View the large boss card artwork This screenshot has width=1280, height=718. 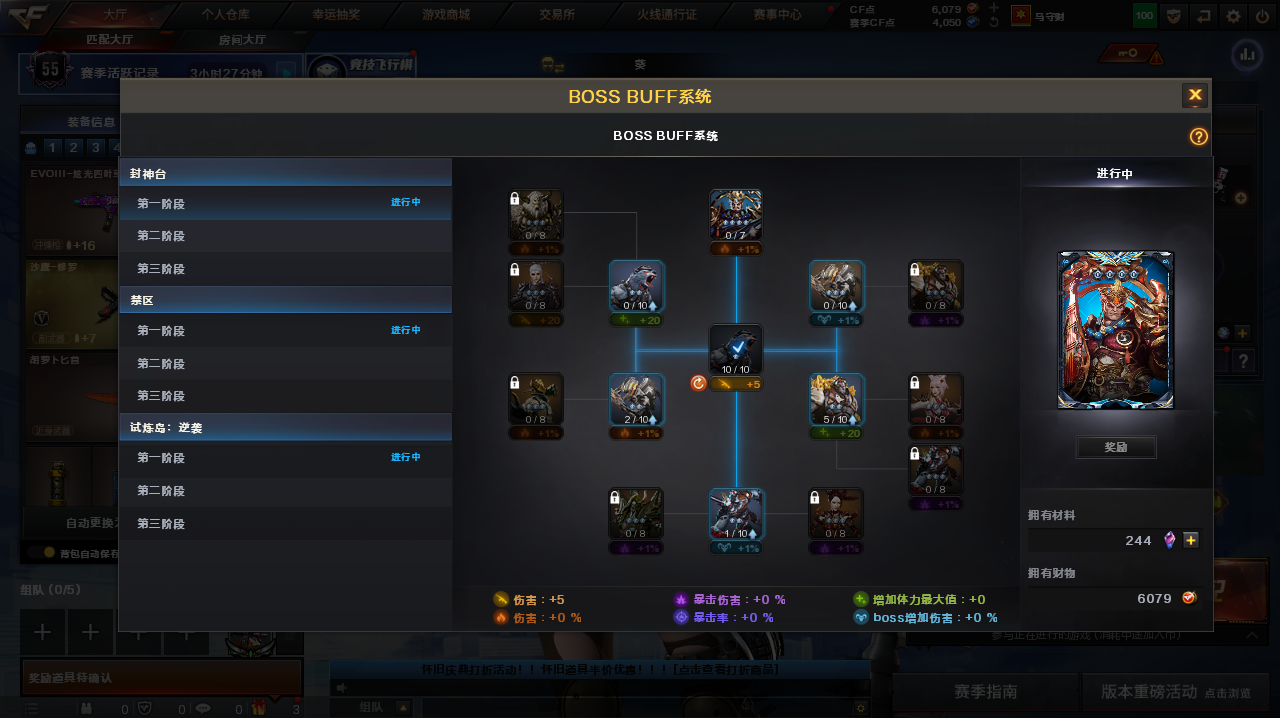[1116, 330]
